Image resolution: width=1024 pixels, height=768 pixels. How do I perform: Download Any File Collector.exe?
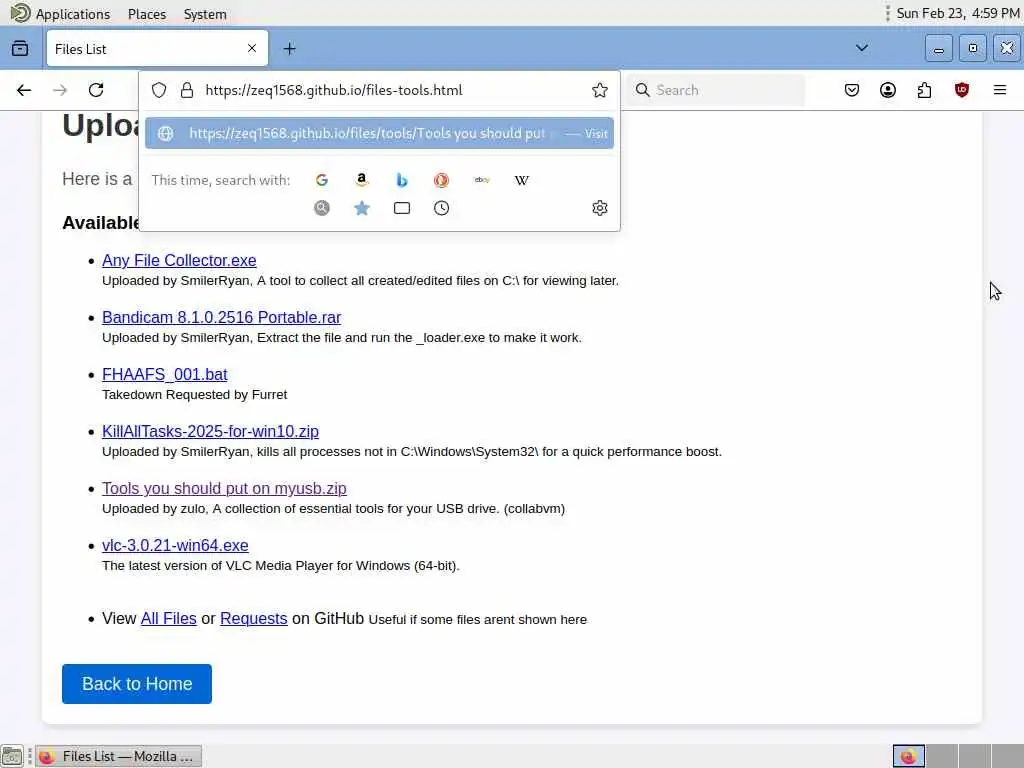pos(179,260)
